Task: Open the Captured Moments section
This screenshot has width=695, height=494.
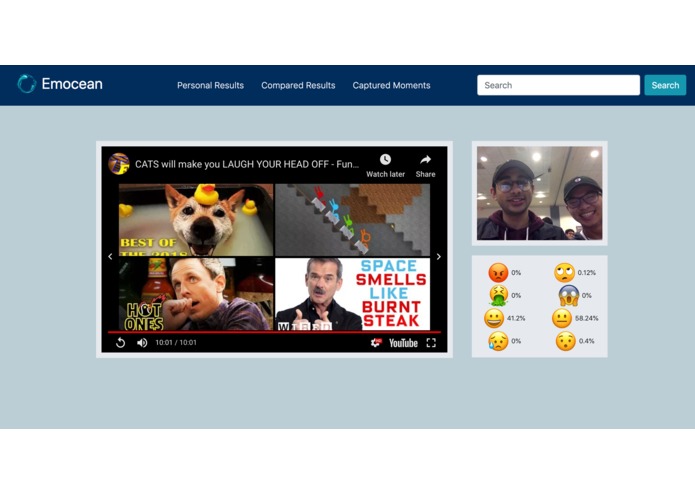Action: click(391, 85)
